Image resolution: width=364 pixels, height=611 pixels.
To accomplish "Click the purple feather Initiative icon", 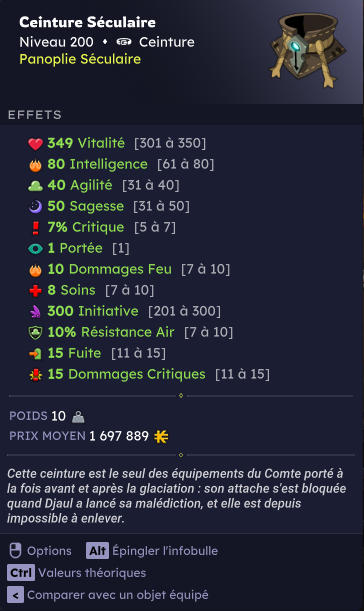I will coord(35,311).
